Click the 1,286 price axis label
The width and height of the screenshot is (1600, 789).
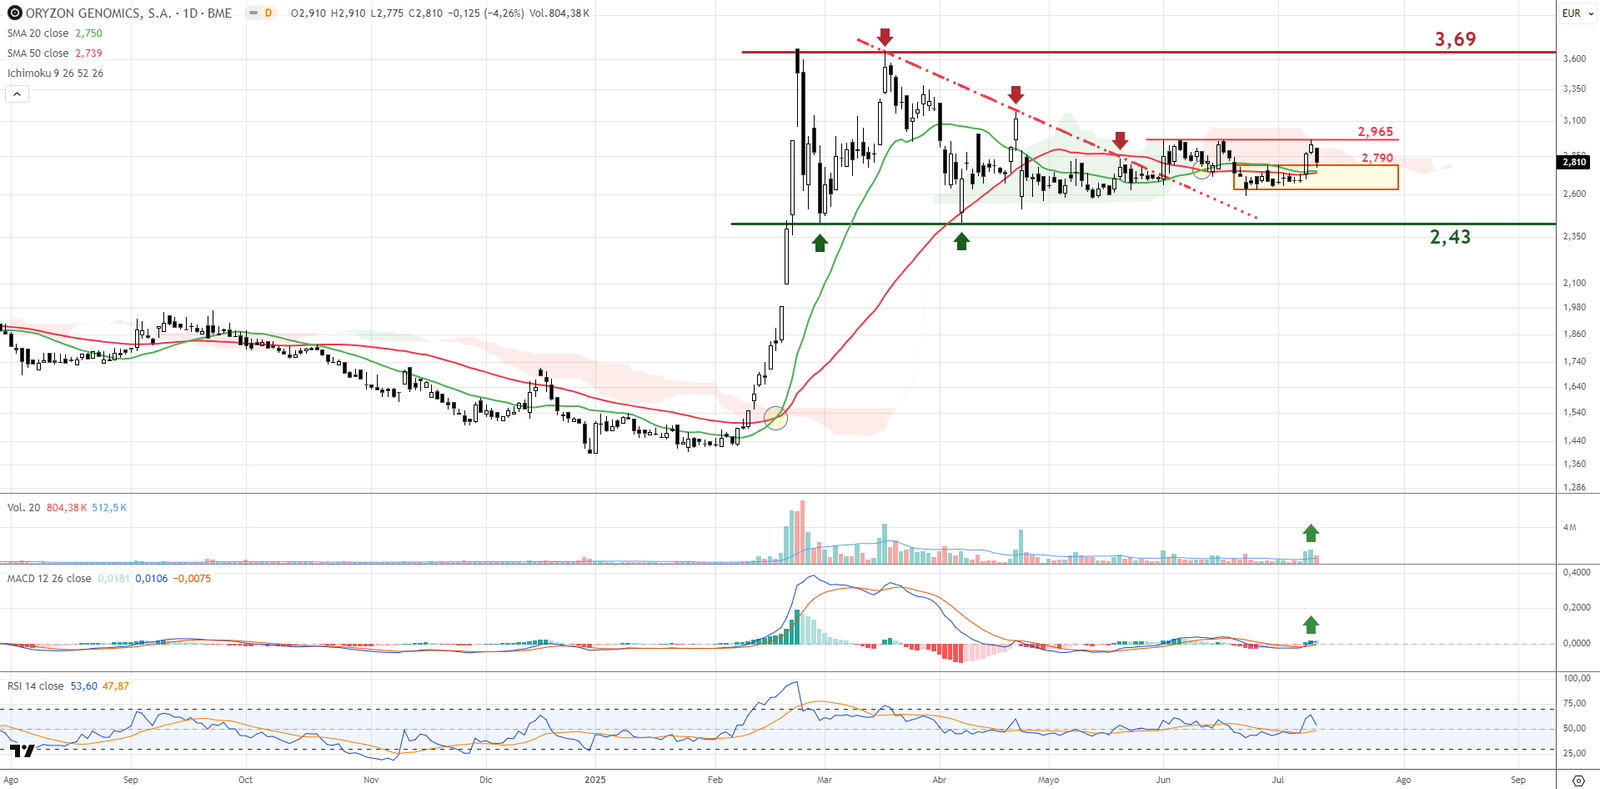(1574, 487)
